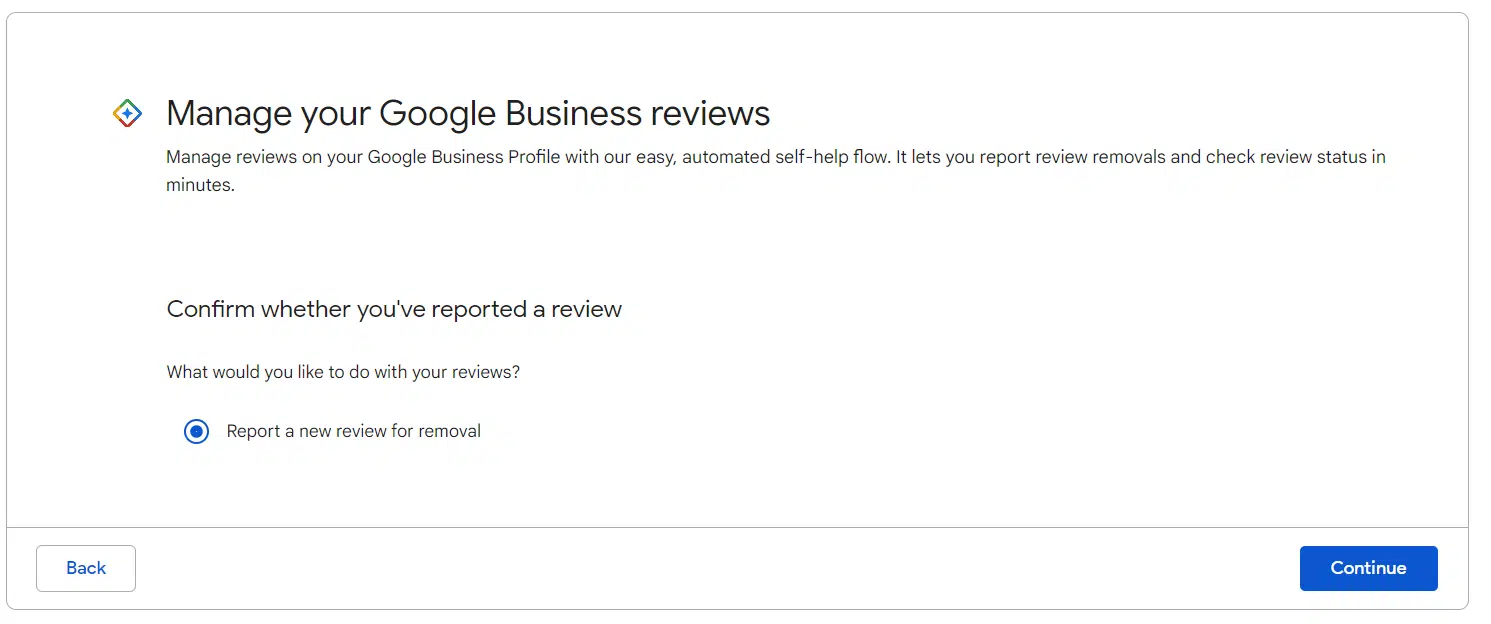Image resolution: width=1491 pixels, height=624 pixels.
Task: Click the word "Manage" in the page title
Action: point(227,113)
